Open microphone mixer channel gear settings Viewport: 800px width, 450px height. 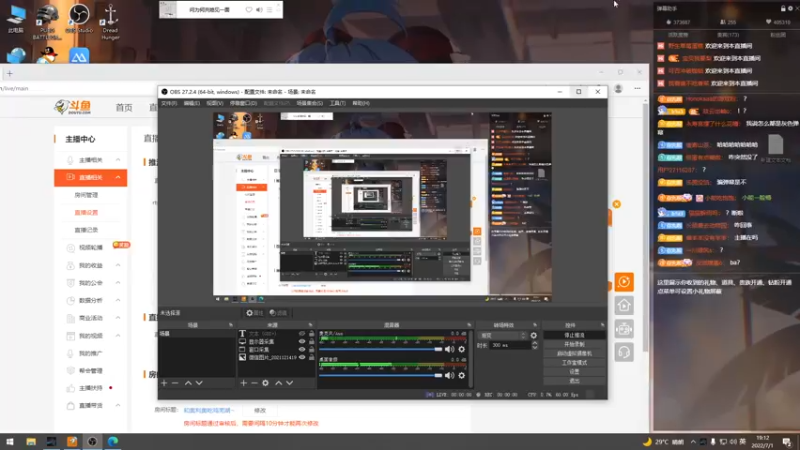click(462, 349)
